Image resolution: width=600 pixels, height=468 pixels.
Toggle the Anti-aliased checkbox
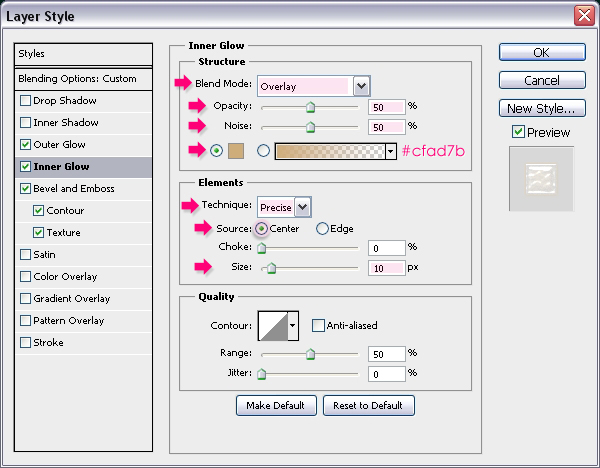pyautogui.click(x=318, y=325)
